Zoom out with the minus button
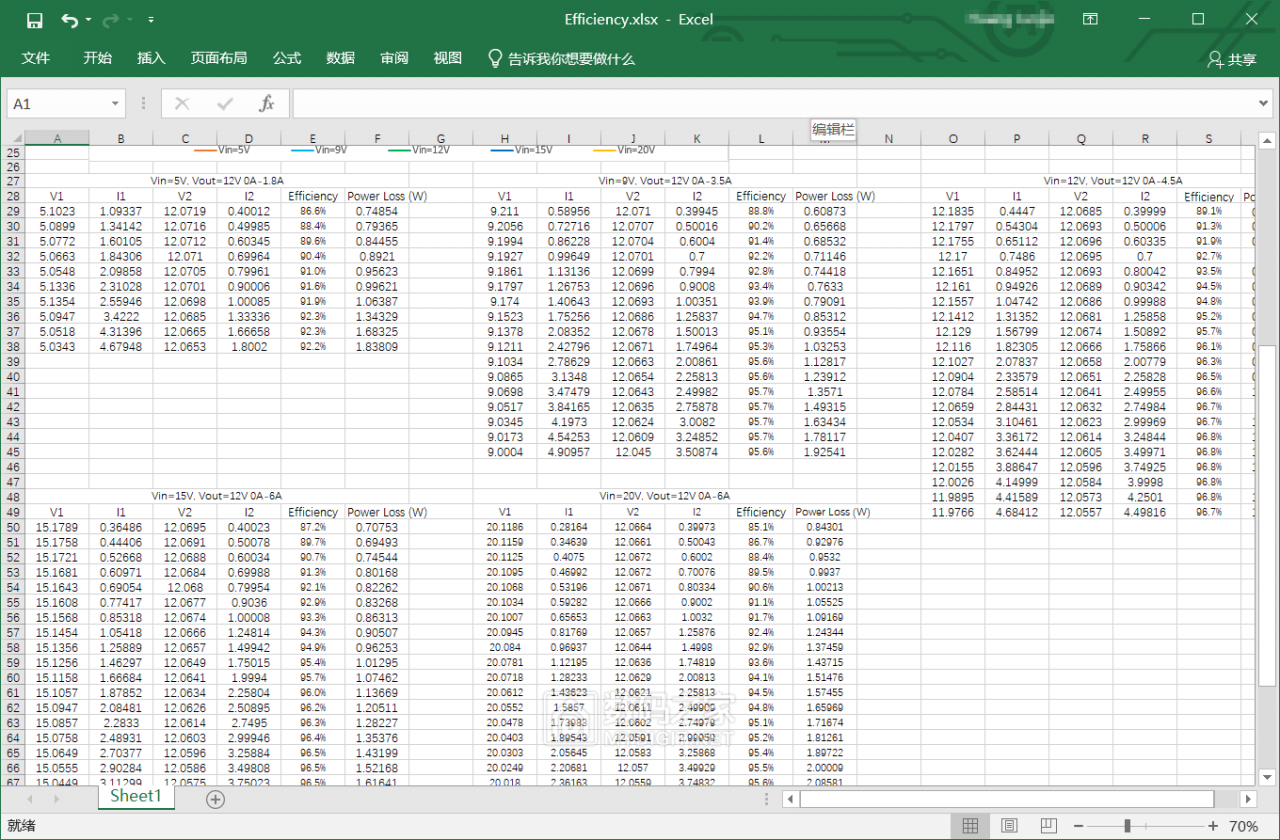 pyautogui.click(x=1078, y=826)
